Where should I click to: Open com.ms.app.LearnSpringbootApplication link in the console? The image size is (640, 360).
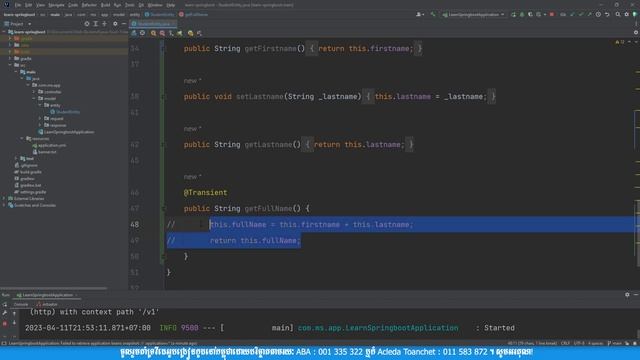click(x=378, y=328)
